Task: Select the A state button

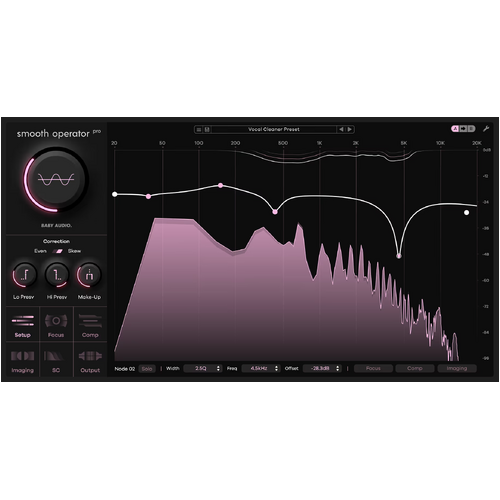Action: tap(455, 129)
